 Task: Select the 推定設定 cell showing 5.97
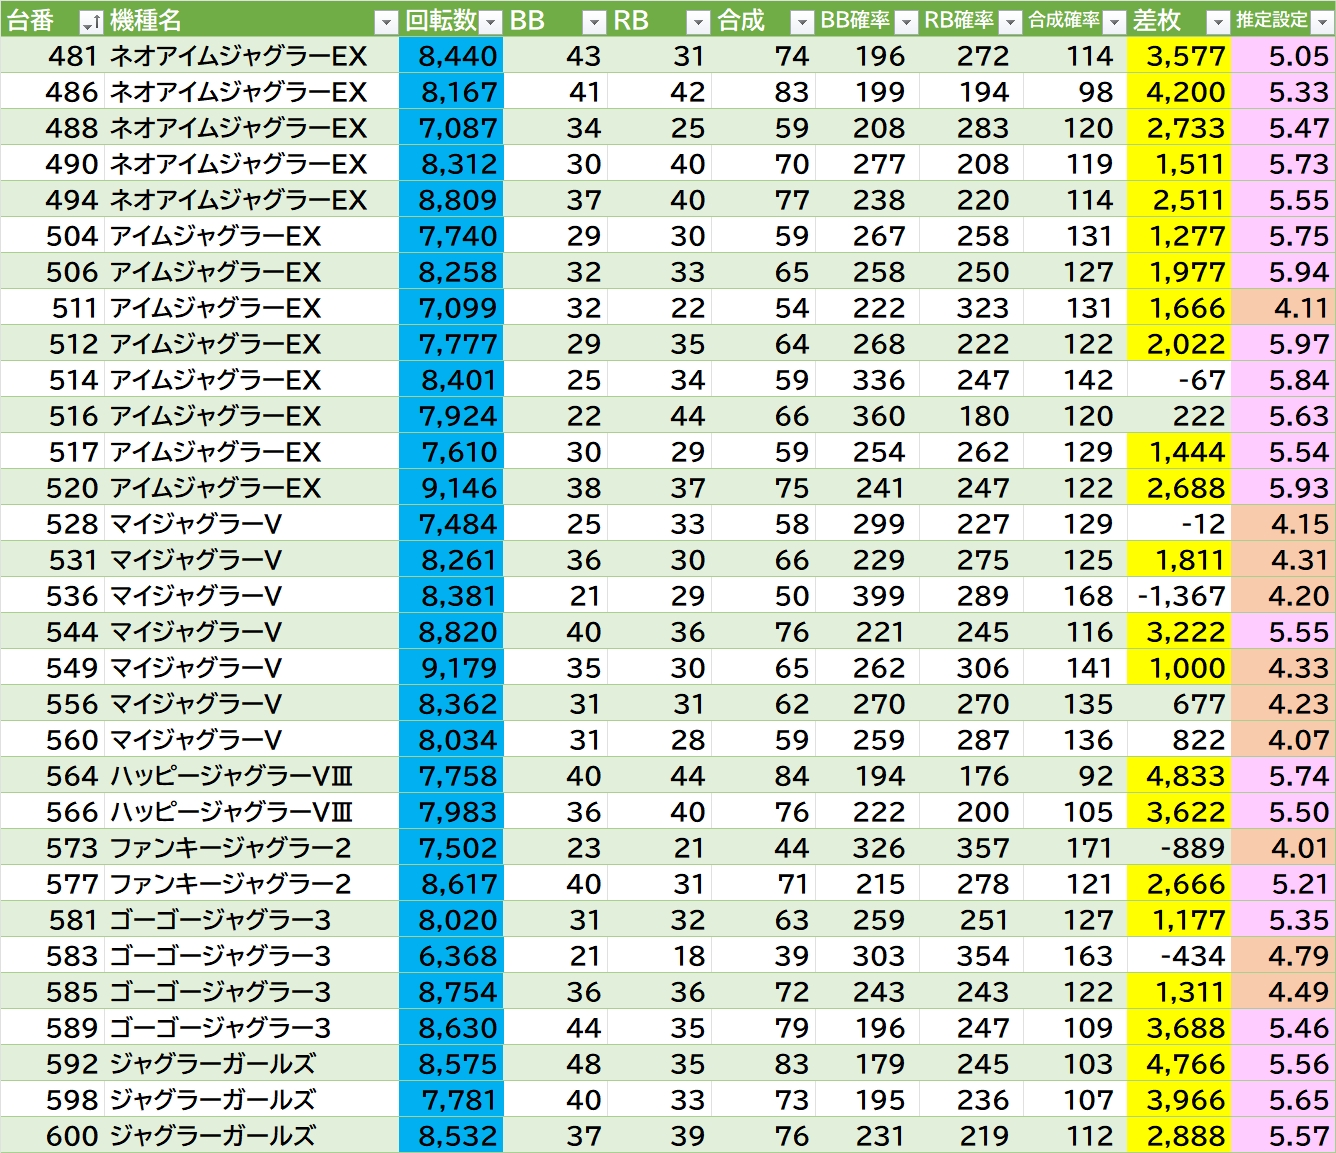tap(1284, 344)
